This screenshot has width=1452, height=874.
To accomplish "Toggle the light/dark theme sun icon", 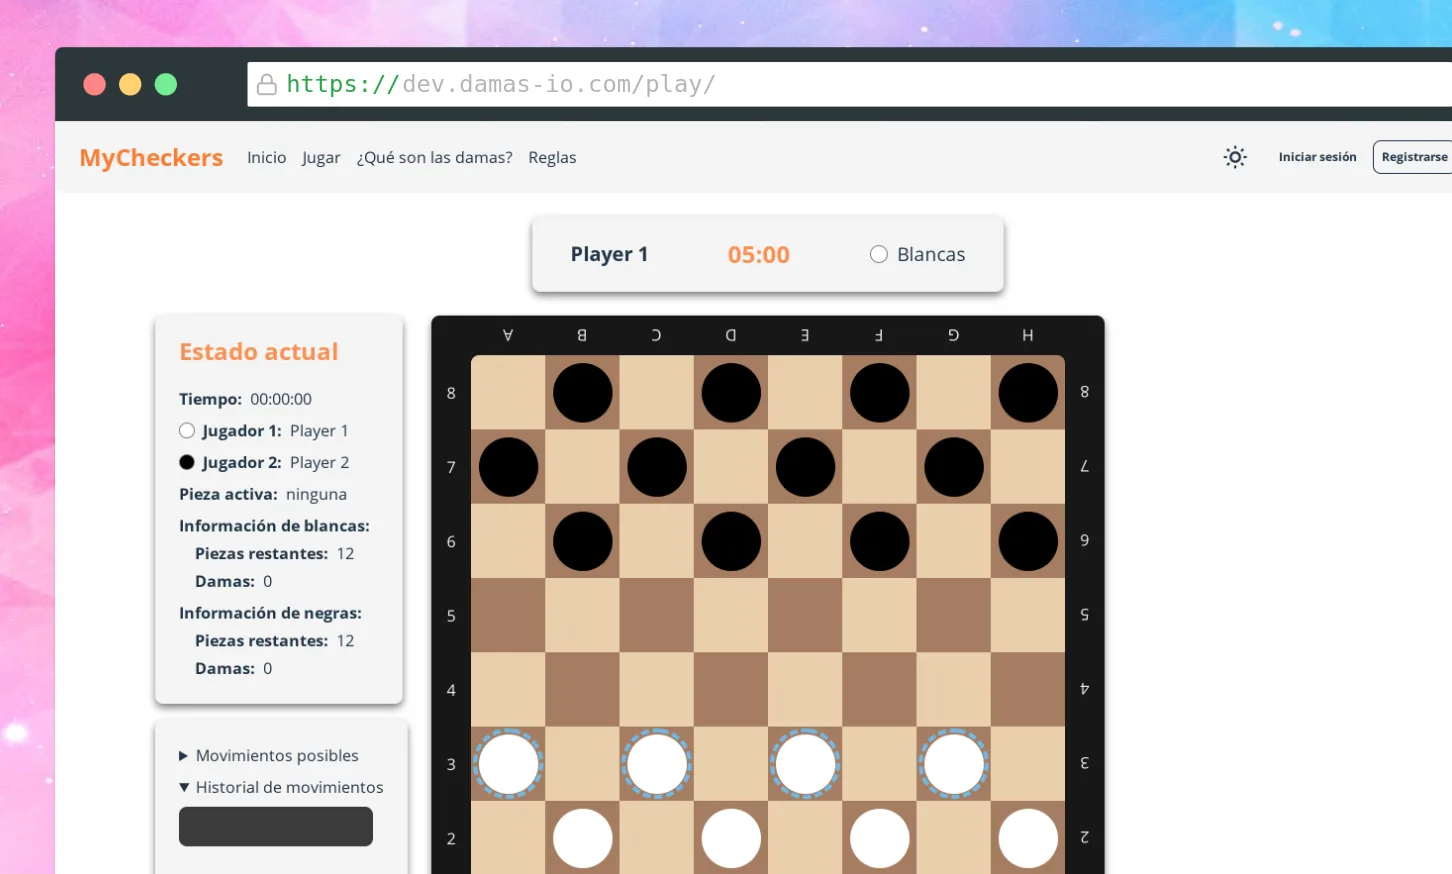I will (x=1235, y=157).
